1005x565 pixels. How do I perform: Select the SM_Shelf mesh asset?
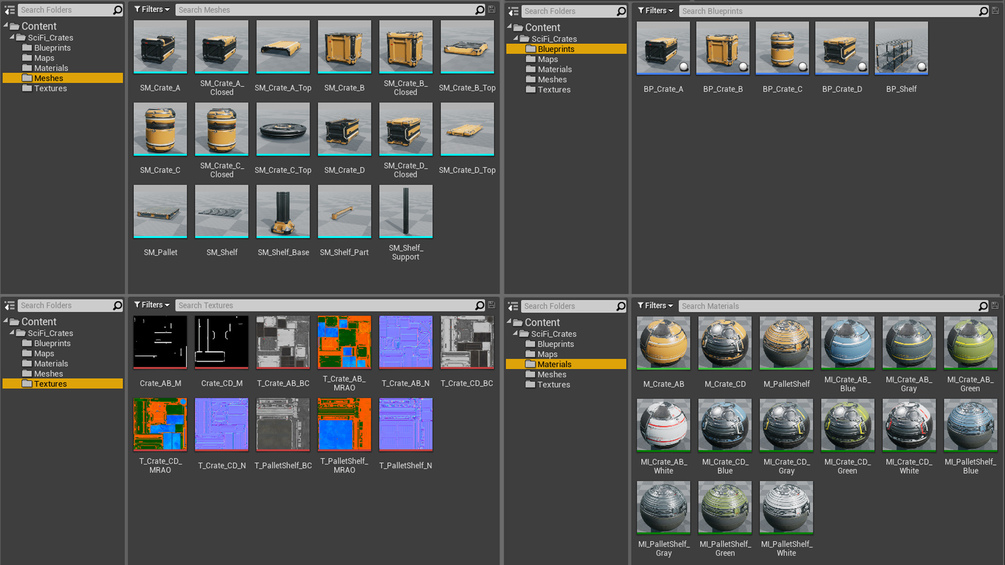tap(222, 211)
